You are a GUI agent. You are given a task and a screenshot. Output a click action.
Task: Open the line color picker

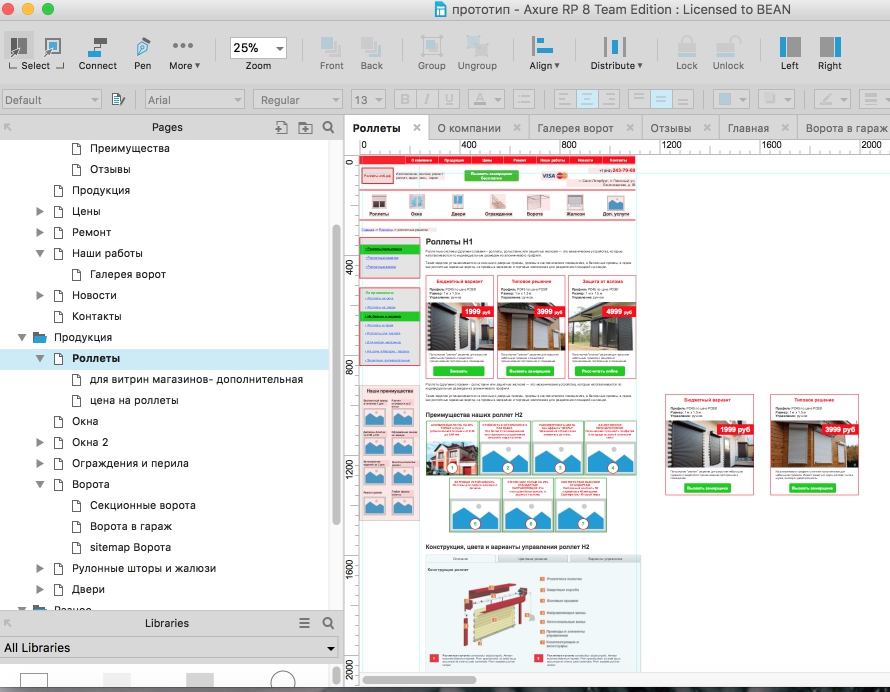coord(832,100)
